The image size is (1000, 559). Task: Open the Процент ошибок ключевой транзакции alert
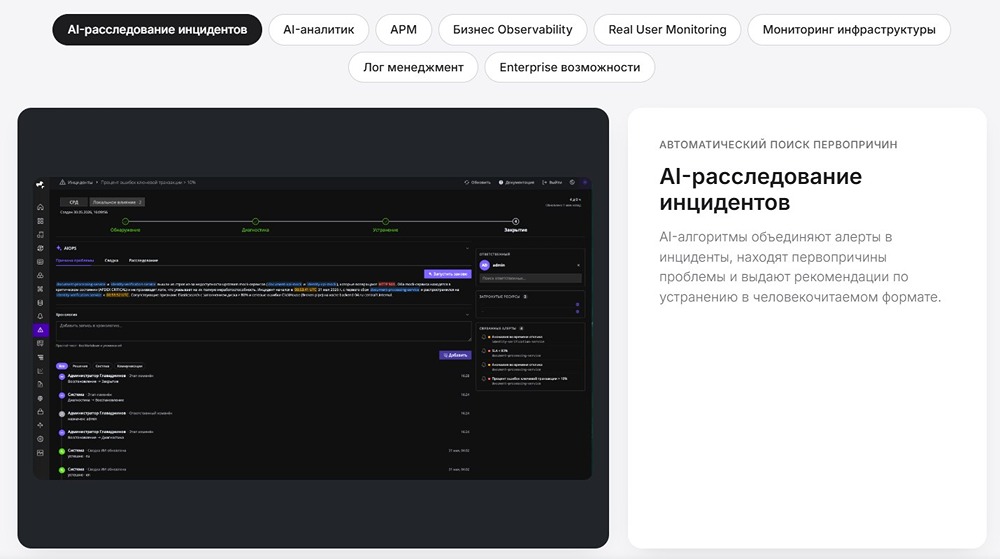(x=529, y=381)
